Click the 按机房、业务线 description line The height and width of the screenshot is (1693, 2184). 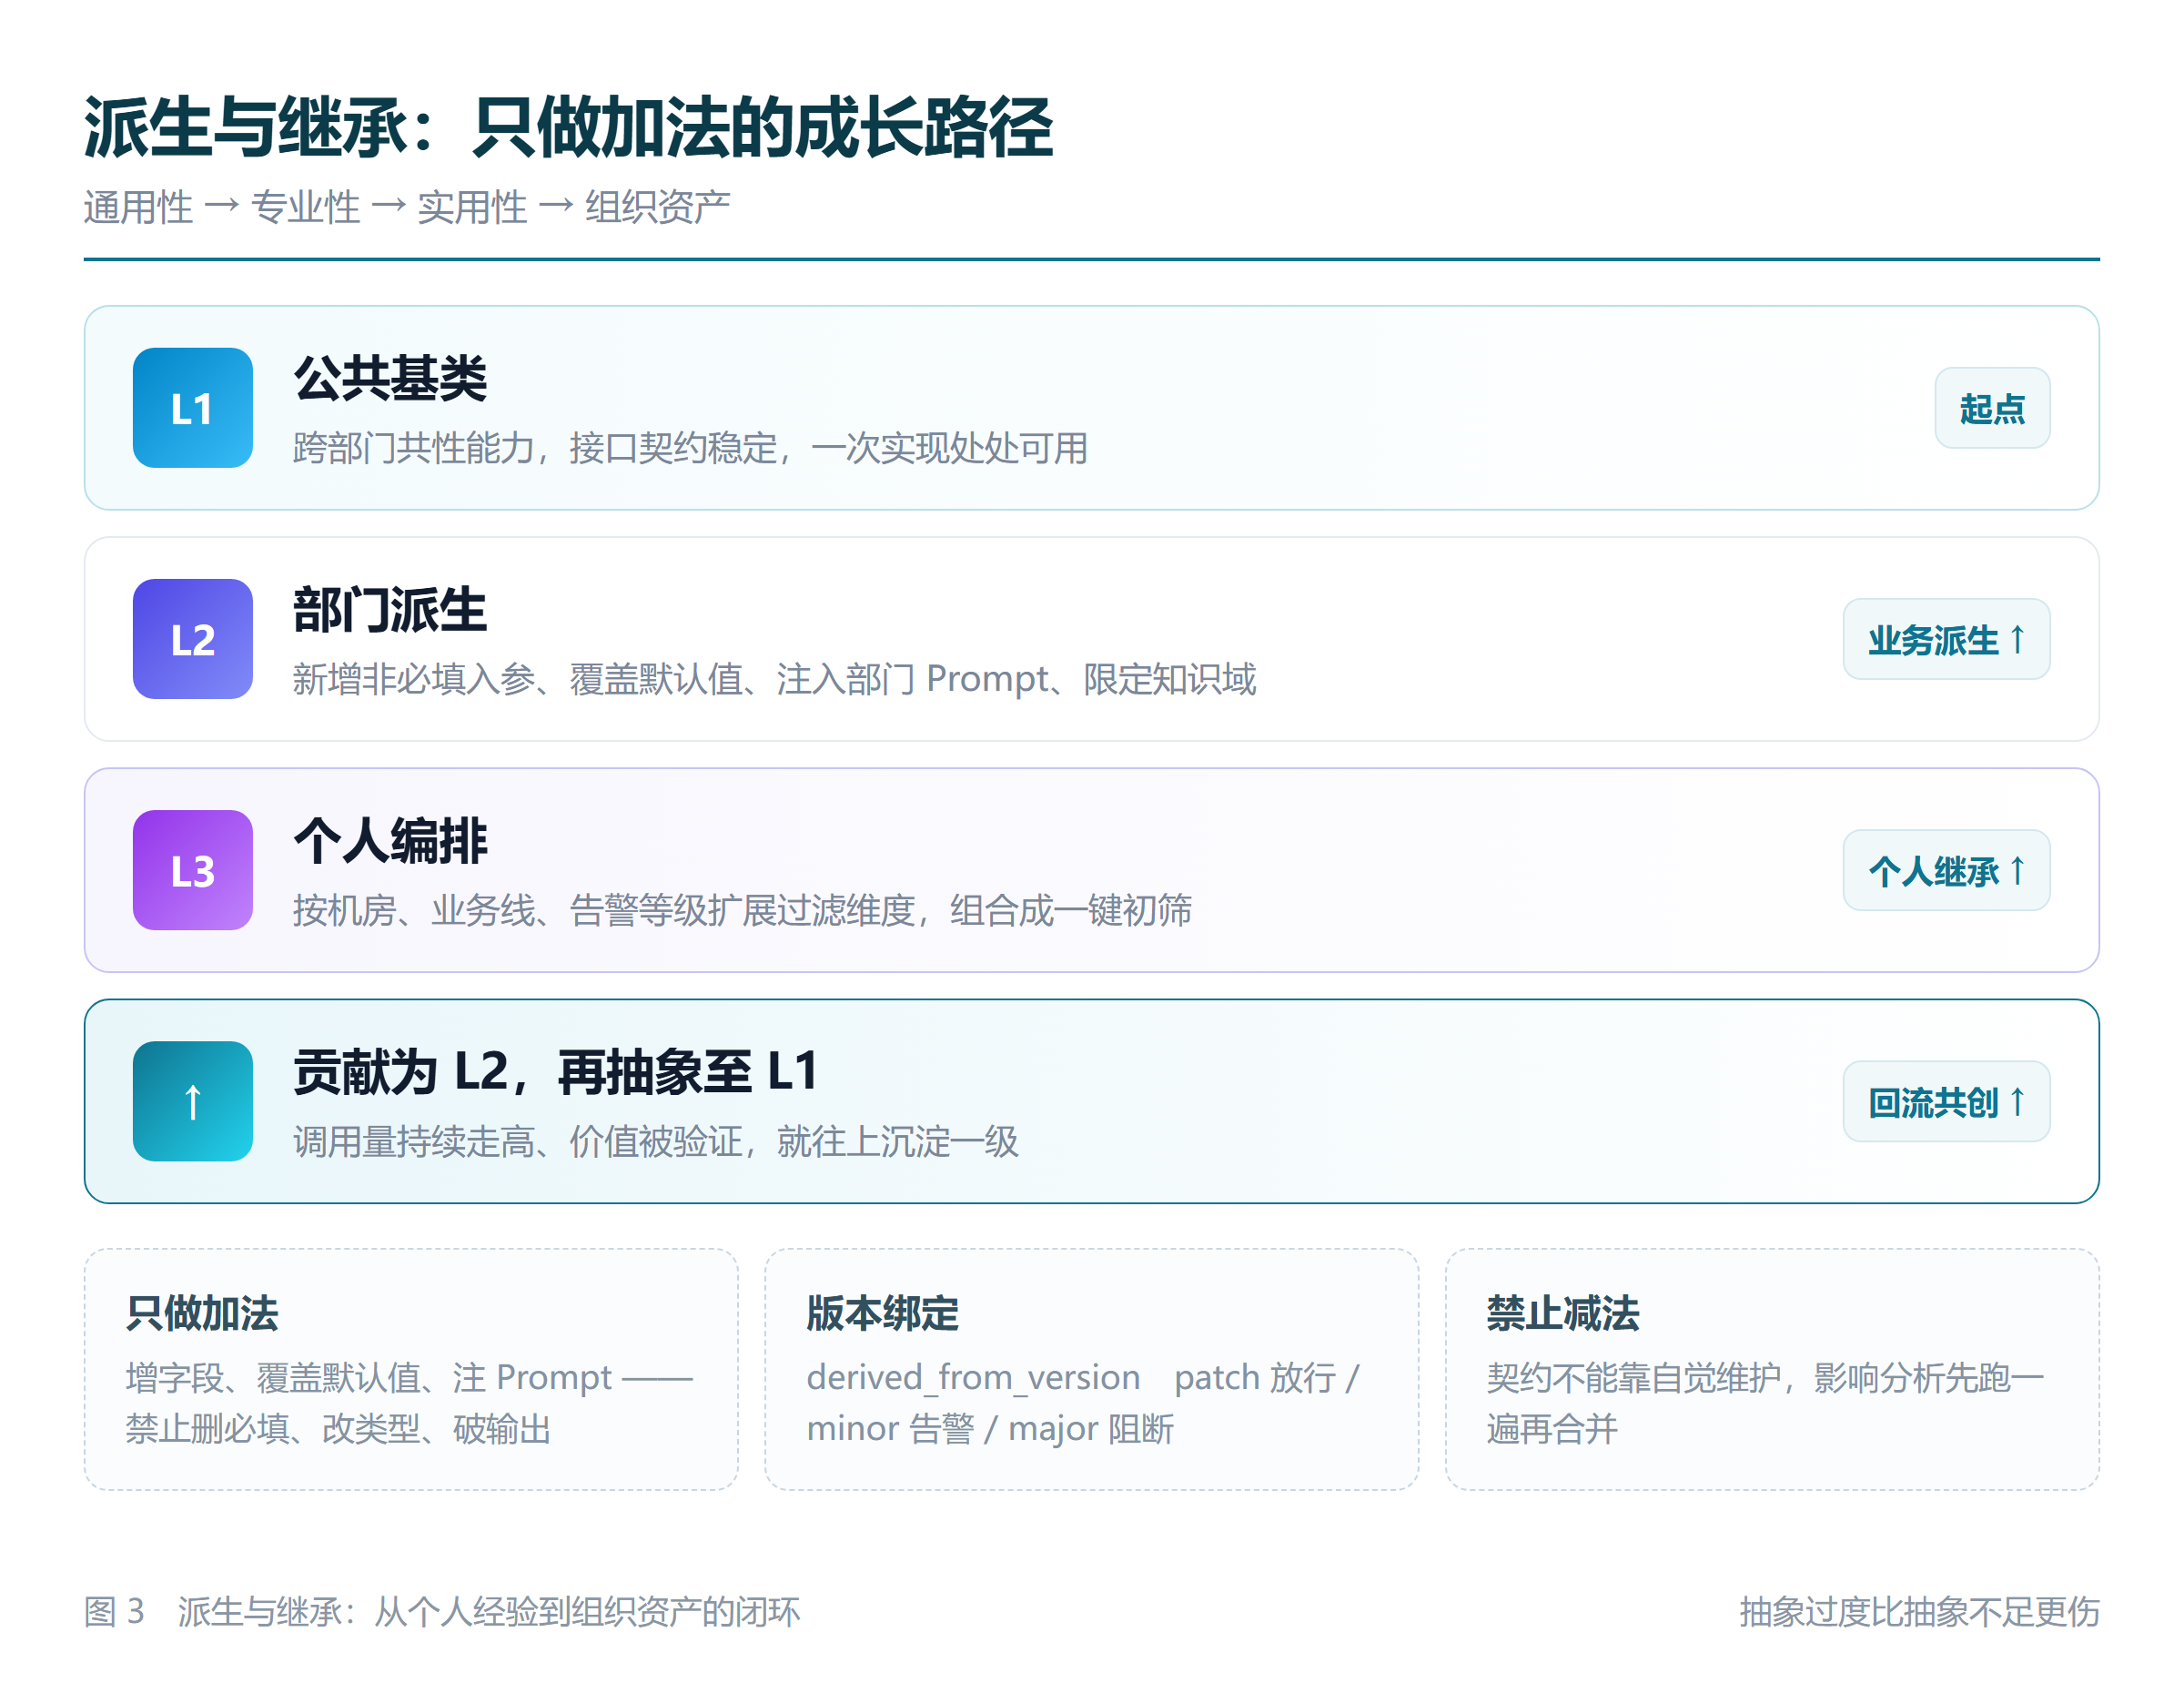pyautogui.click(x=742, y=910)
